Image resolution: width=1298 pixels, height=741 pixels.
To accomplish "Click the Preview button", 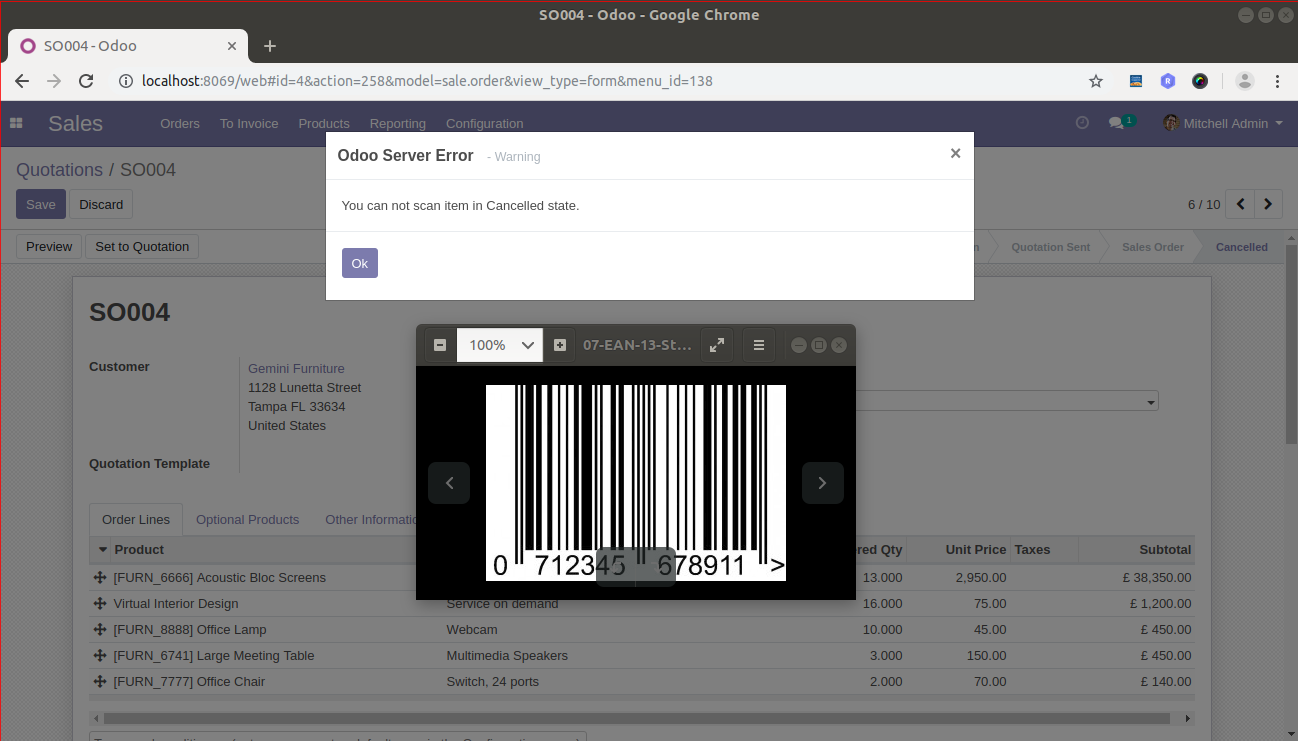I will (x=49, y=247).
